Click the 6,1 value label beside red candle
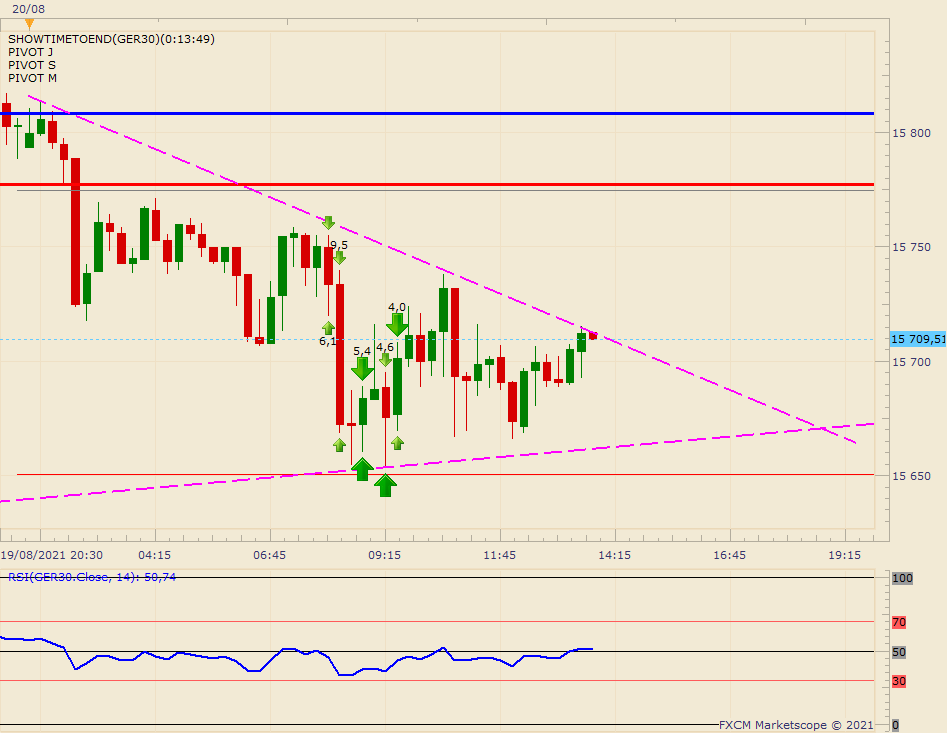 pos(328,342)
